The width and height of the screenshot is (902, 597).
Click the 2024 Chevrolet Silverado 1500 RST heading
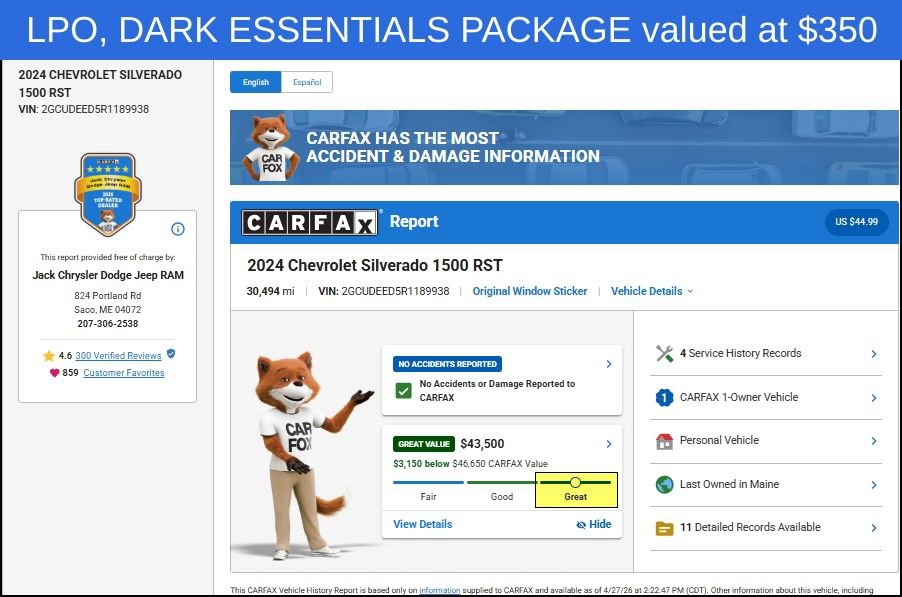374,265
